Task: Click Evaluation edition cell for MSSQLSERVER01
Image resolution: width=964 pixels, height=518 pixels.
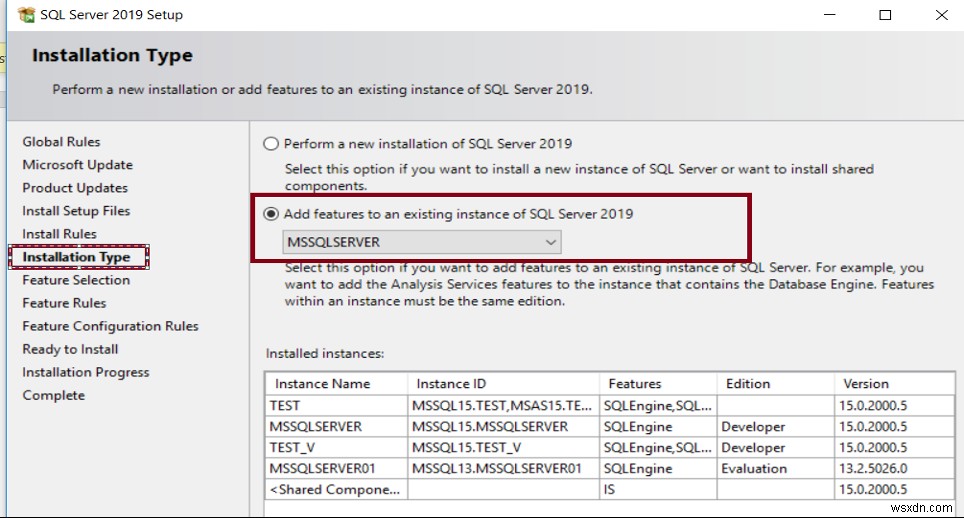Action: (x=775, y=468)
